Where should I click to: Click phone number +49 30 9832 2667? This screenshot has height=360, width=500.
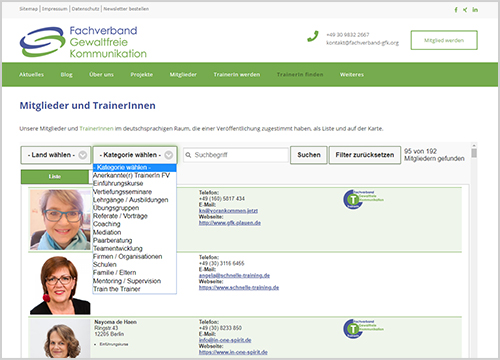(x=348, y=35)
